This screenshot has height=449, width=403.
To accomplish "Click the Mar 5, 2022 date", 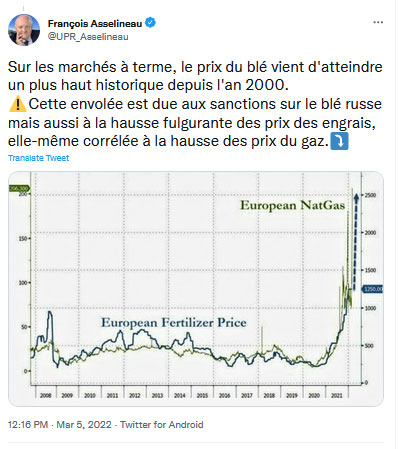I will click(84, 425).
